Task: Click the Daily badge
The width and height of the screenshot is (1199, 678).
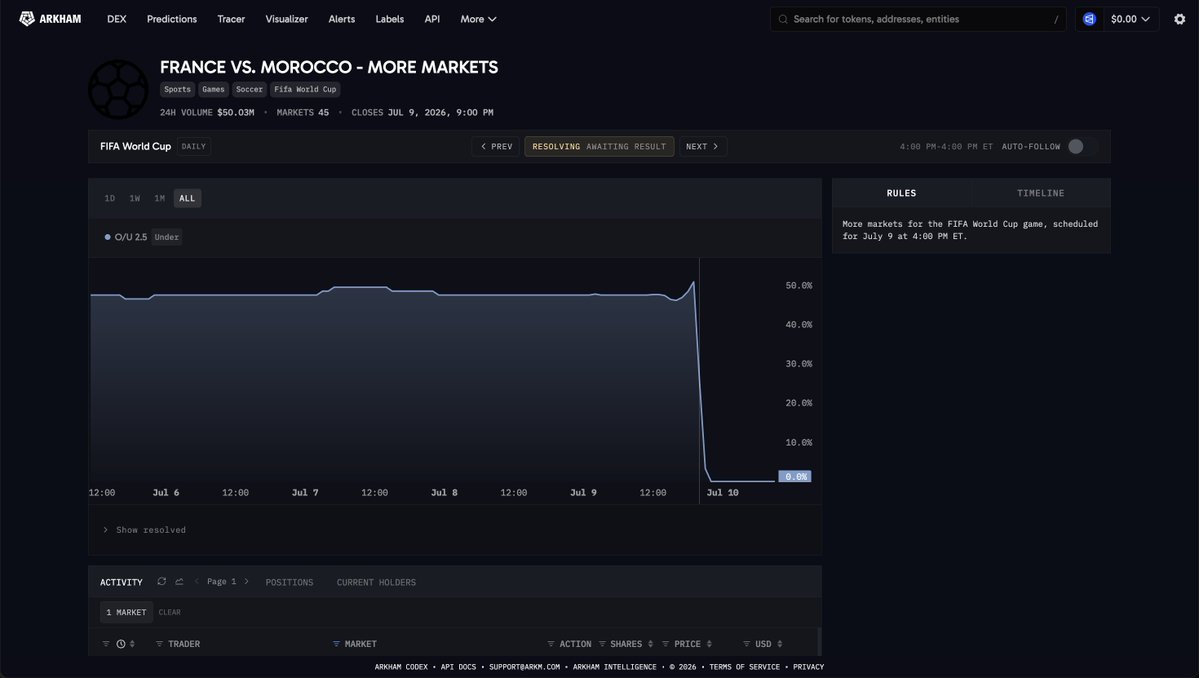Action: pyautogui.click(x=193, y=147)
